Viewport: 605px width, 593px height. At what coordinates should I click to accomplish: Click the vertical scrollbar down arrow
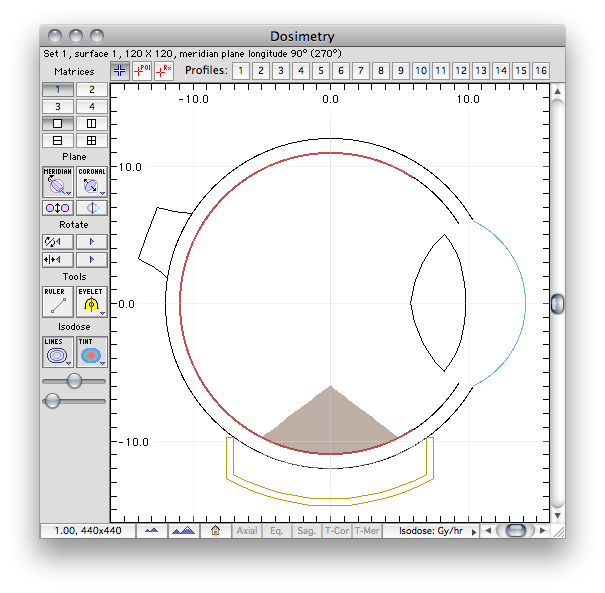click(557, 515)
